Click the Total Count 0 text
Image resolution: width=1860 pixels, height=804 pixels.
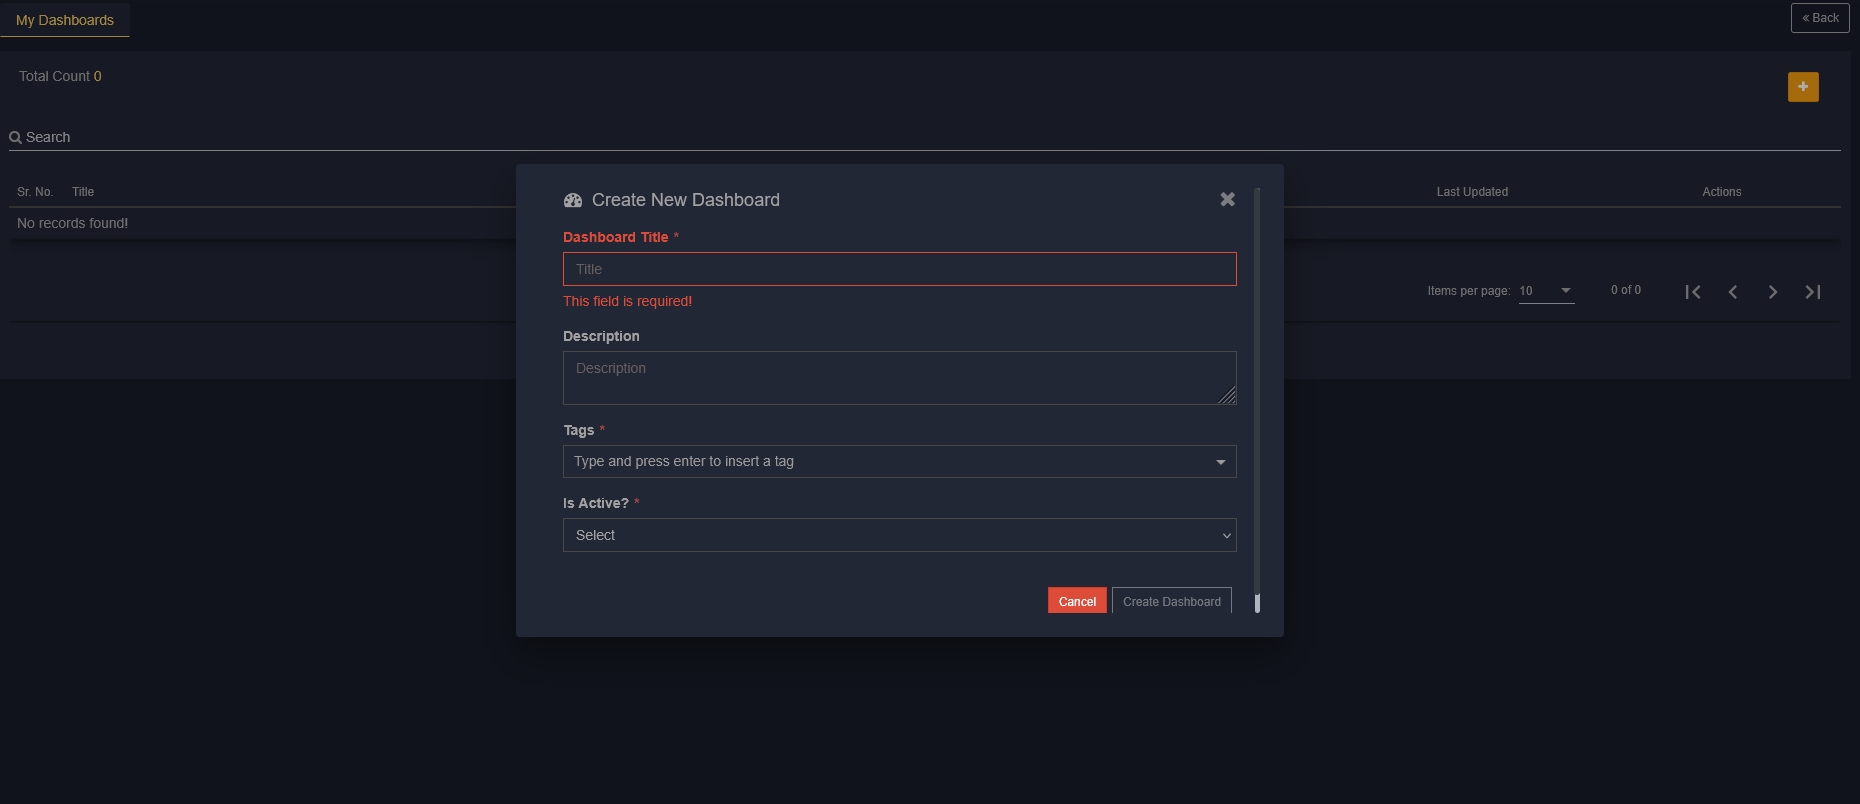(x=60, y=76)
